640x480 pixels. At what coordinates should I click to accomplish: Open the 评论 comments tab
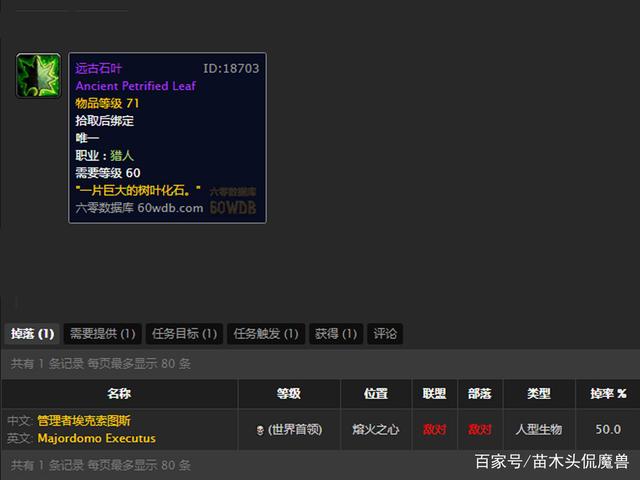pyautogui.click(x=385, y=334)
